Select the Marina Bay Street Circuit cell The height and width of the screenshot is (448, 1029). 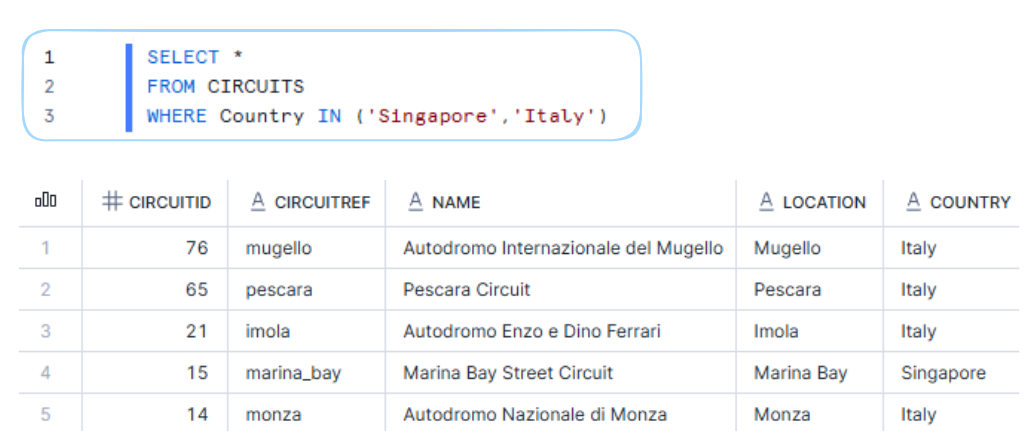pyautogui.click(x=508, y=373)
